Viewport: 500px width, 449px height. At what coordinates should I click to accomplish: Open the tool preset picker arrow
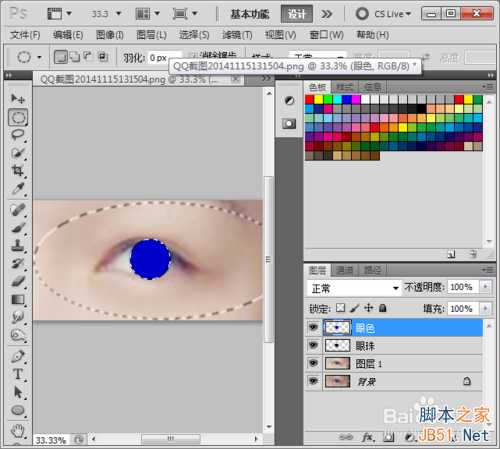(39, 57)
